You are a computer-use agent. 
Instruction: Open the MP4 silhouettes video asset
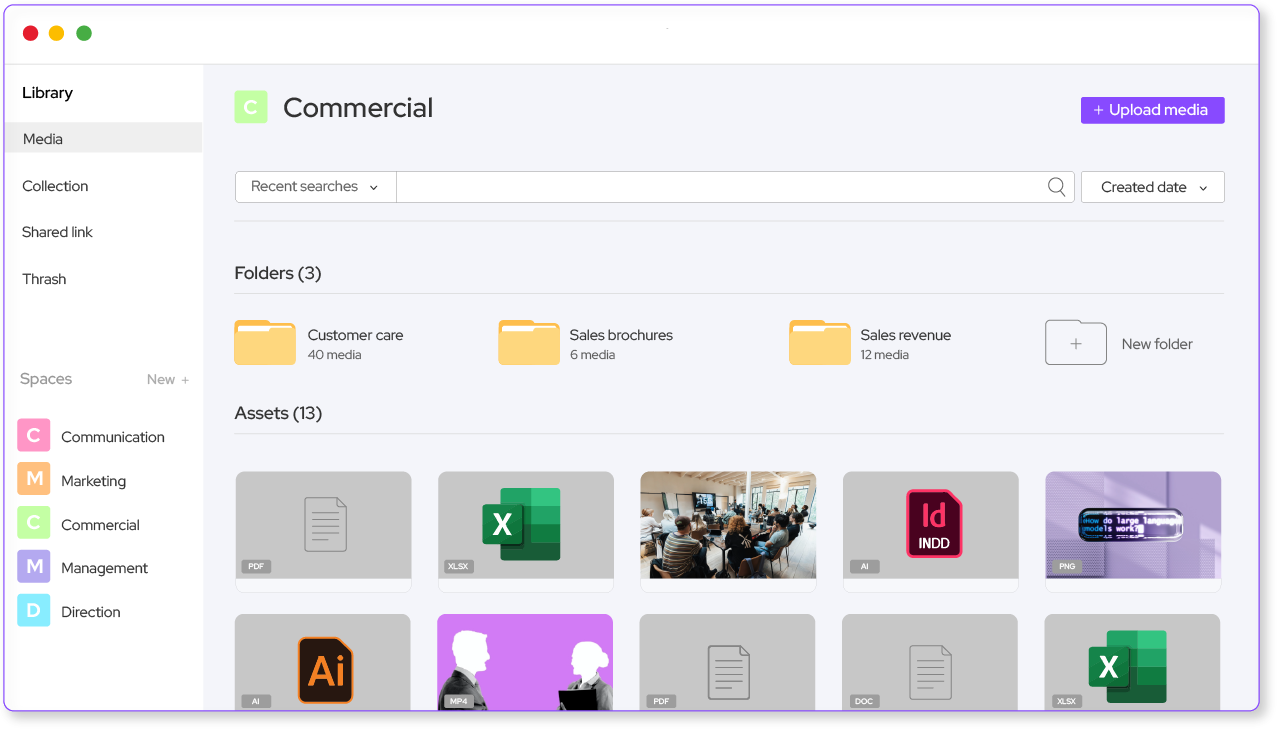point(525,663)
